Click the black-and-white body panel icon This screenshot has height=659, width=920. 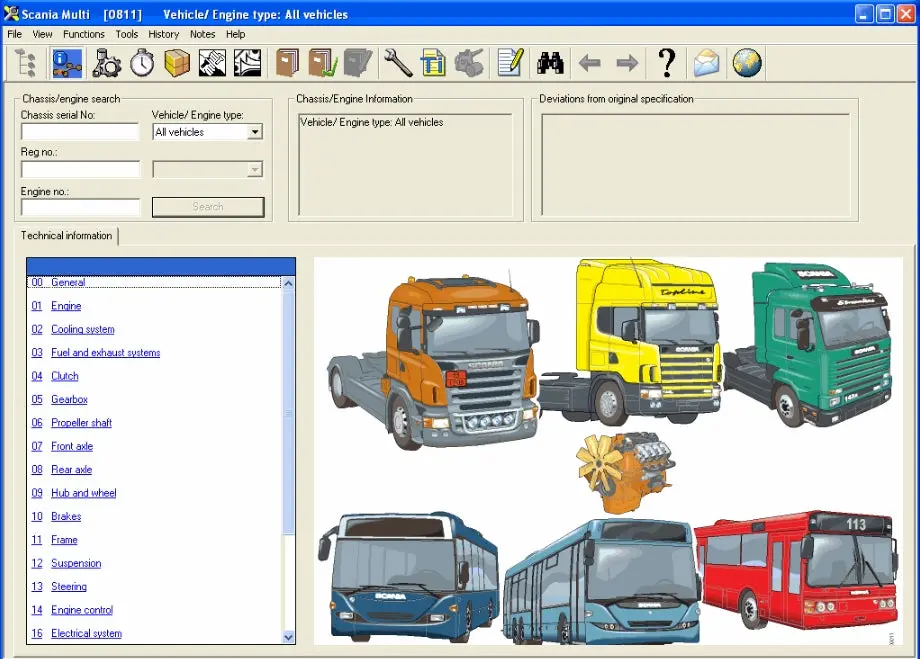(248, 63)
